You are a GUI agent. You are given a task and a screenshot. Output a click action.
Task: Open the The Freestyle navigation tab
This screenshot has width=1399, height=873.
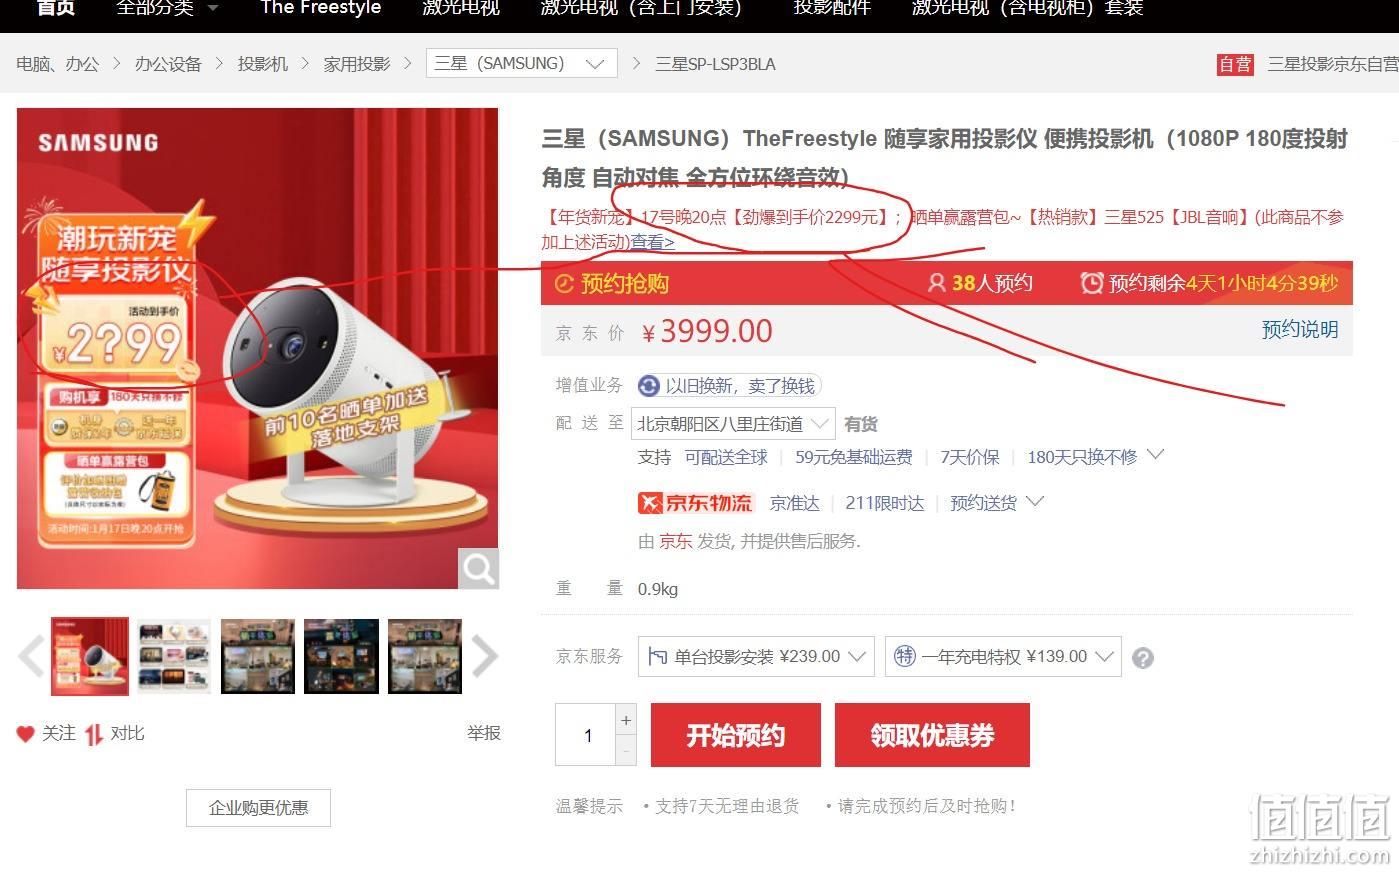pos(320,8)
